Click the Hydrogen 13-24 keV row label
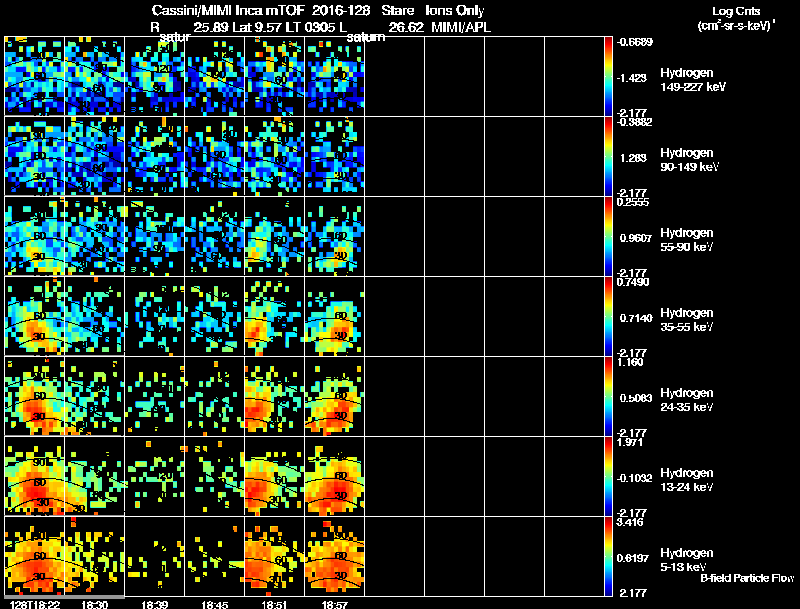Screen dimensions: 800x609 pyautogui.click(x=687, y=479)
